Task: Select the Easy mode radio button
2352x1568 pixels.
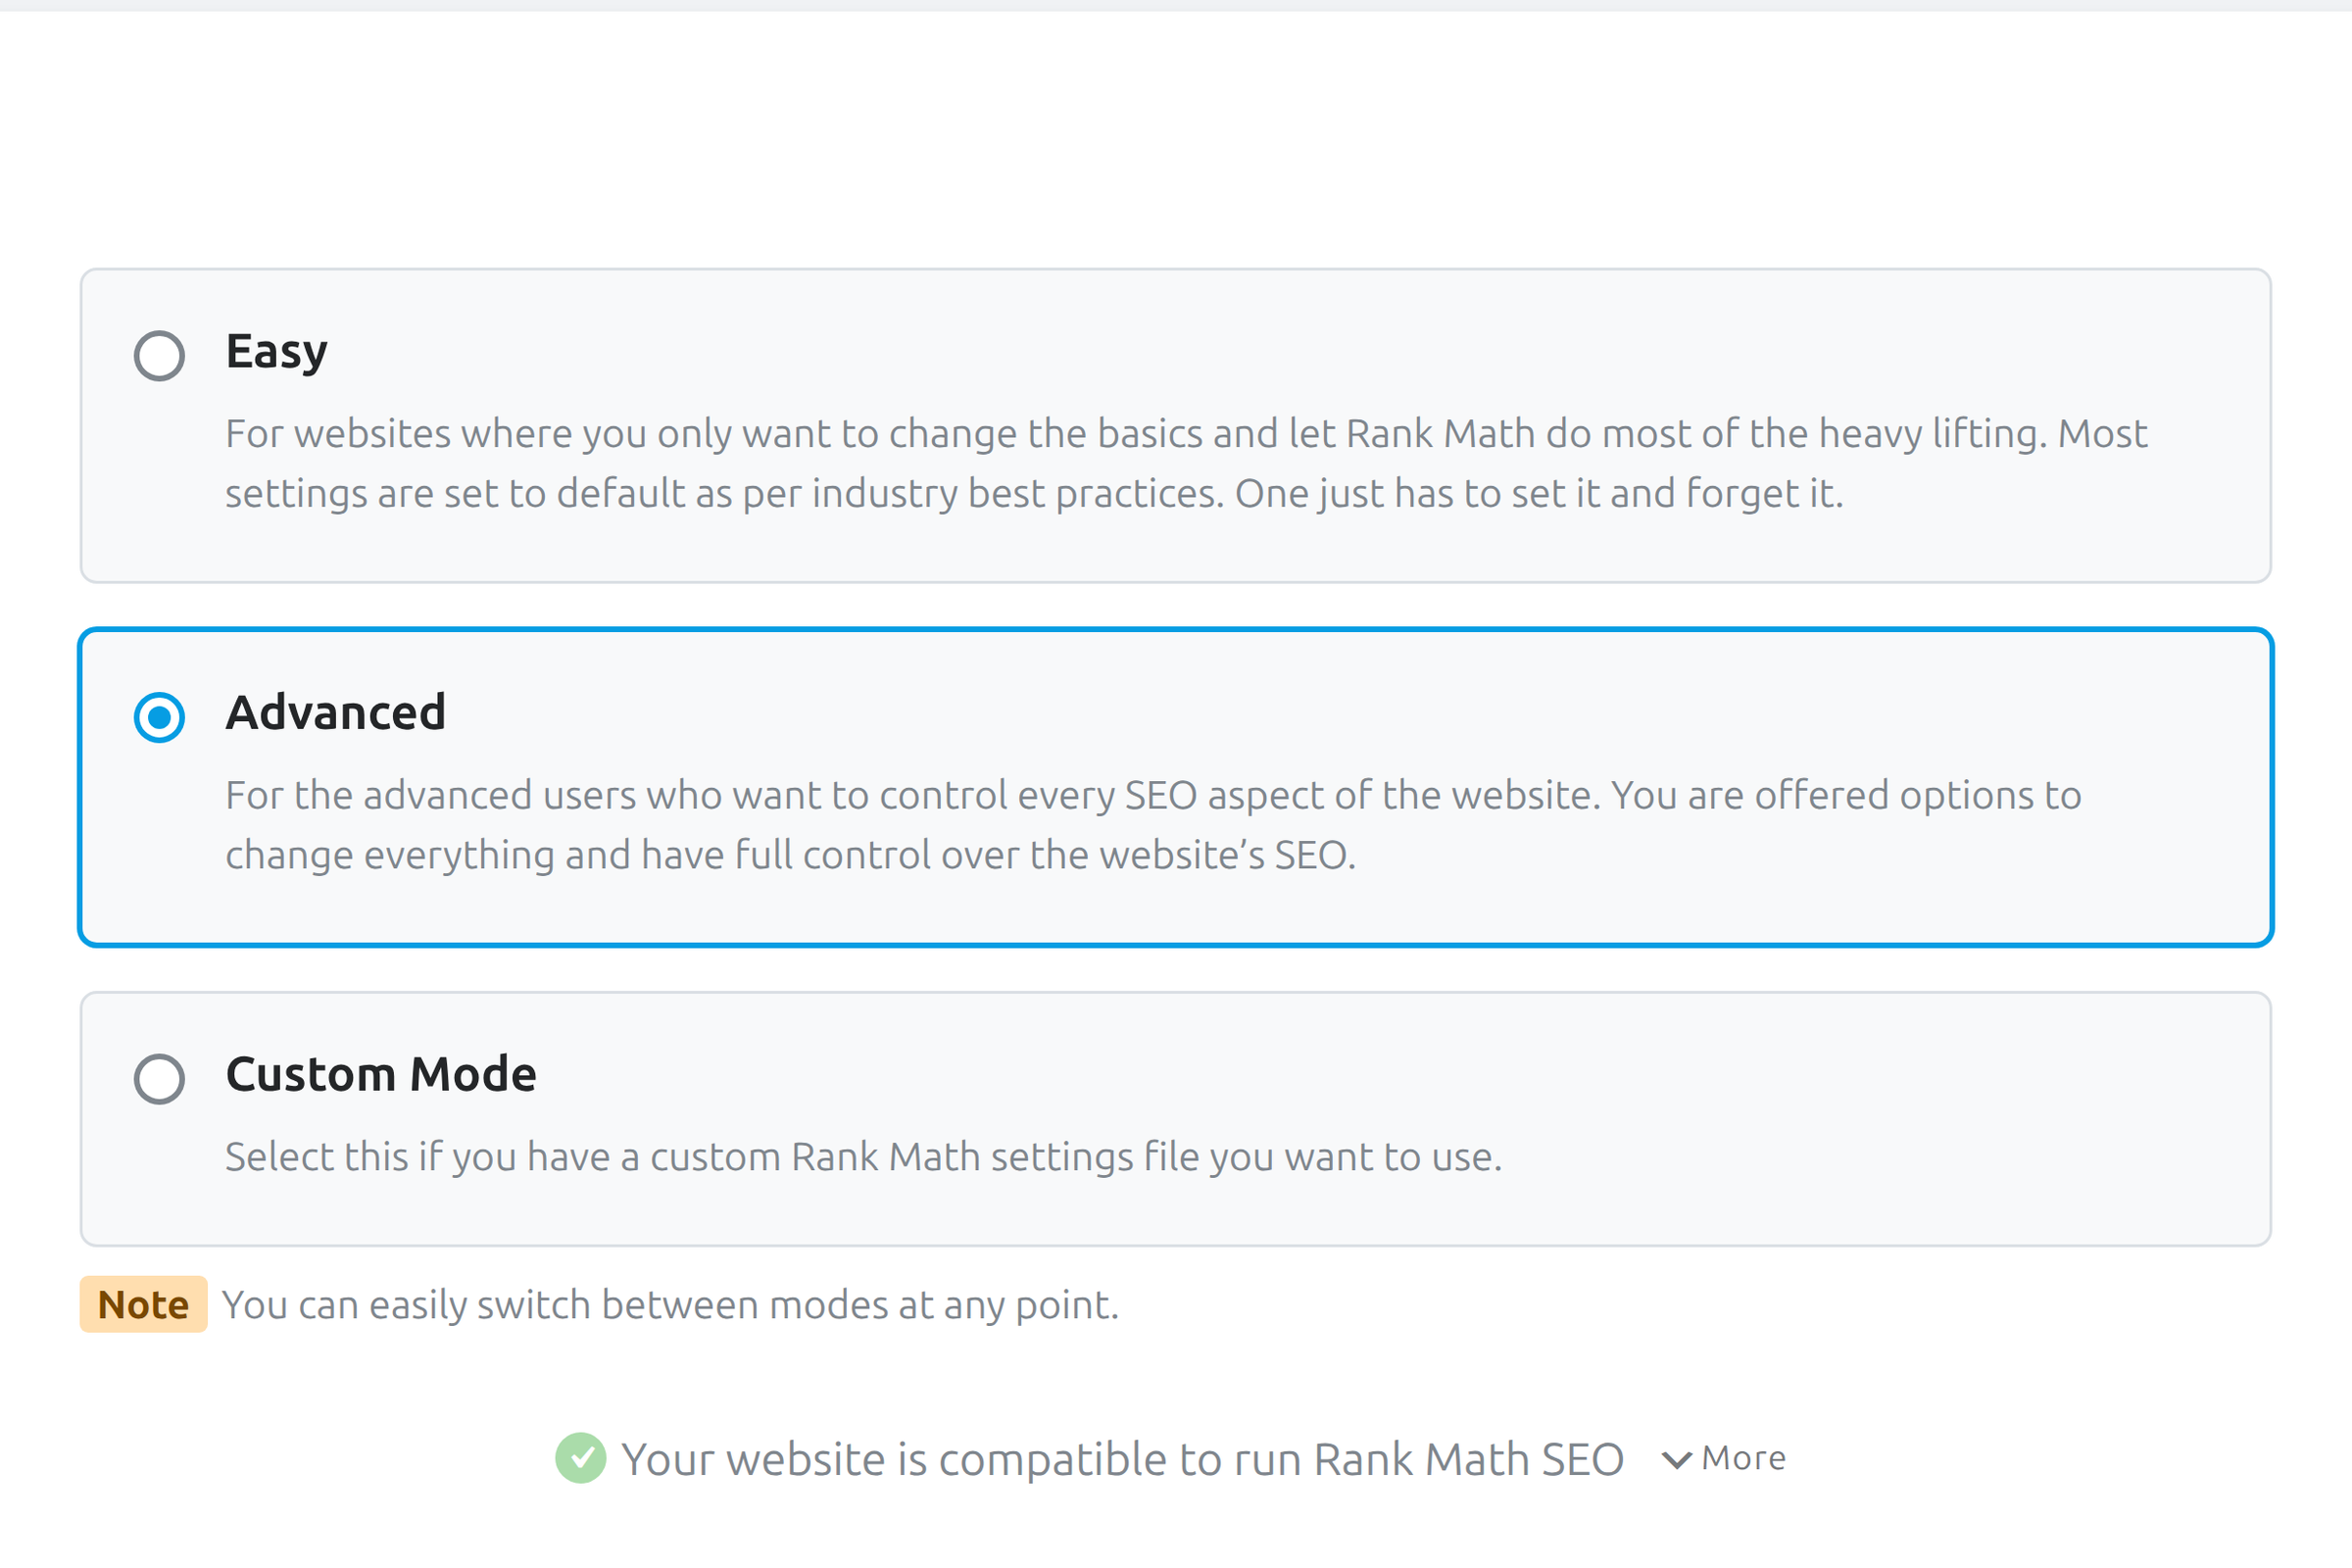Action: pos(159,355)
